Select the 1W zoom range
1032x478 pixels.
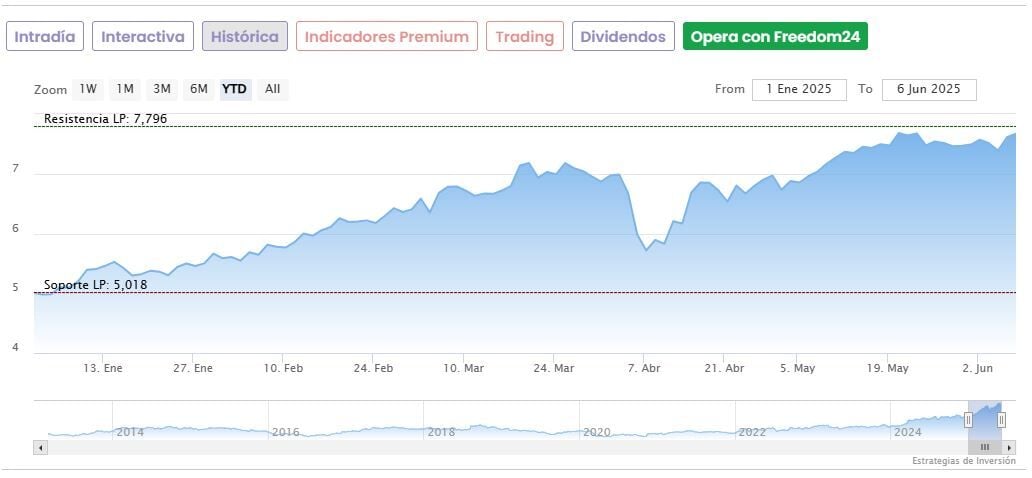pyautogui.click(x=88, y=89)
